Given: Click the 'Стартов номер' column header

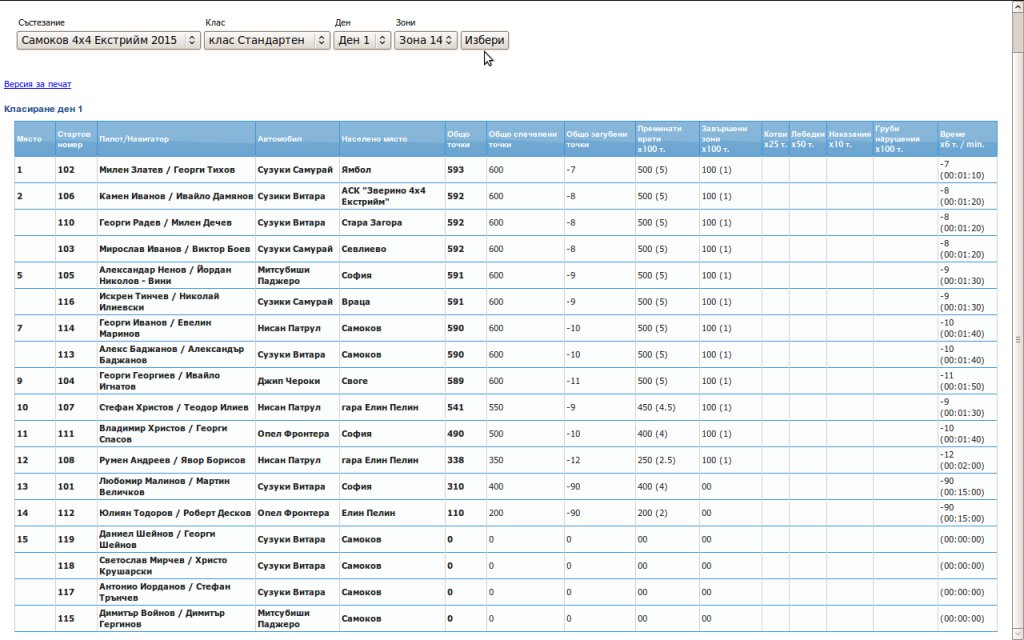Looking at the screenshot, I should click(x=75, y=139).
